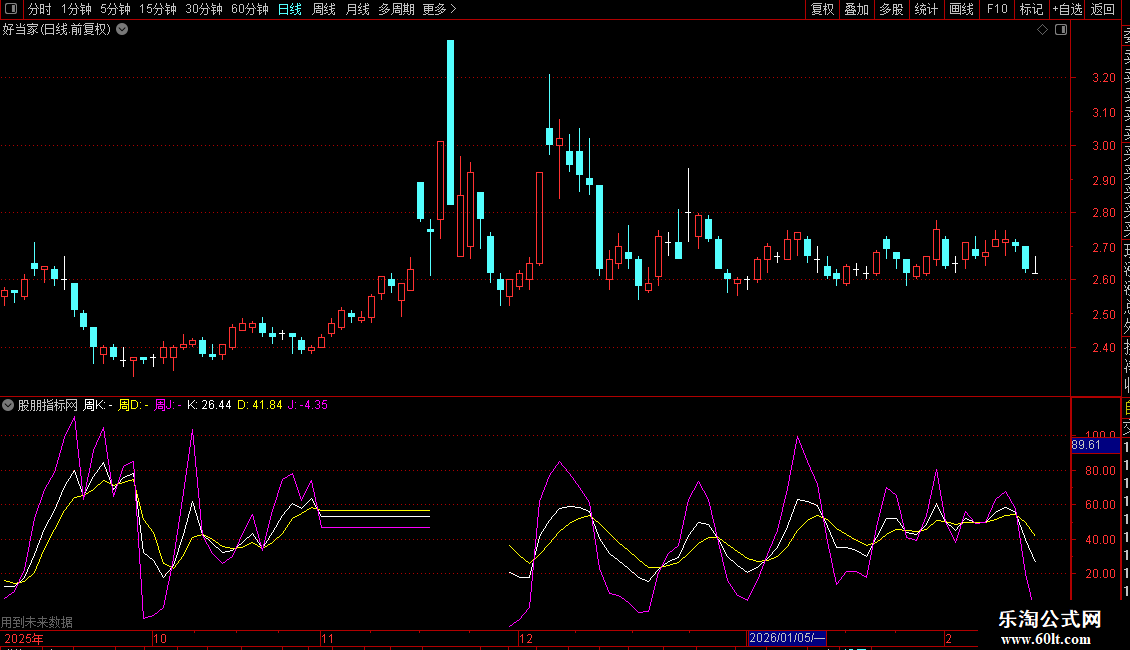Click the K: 26.44 value

click(209, 405)
